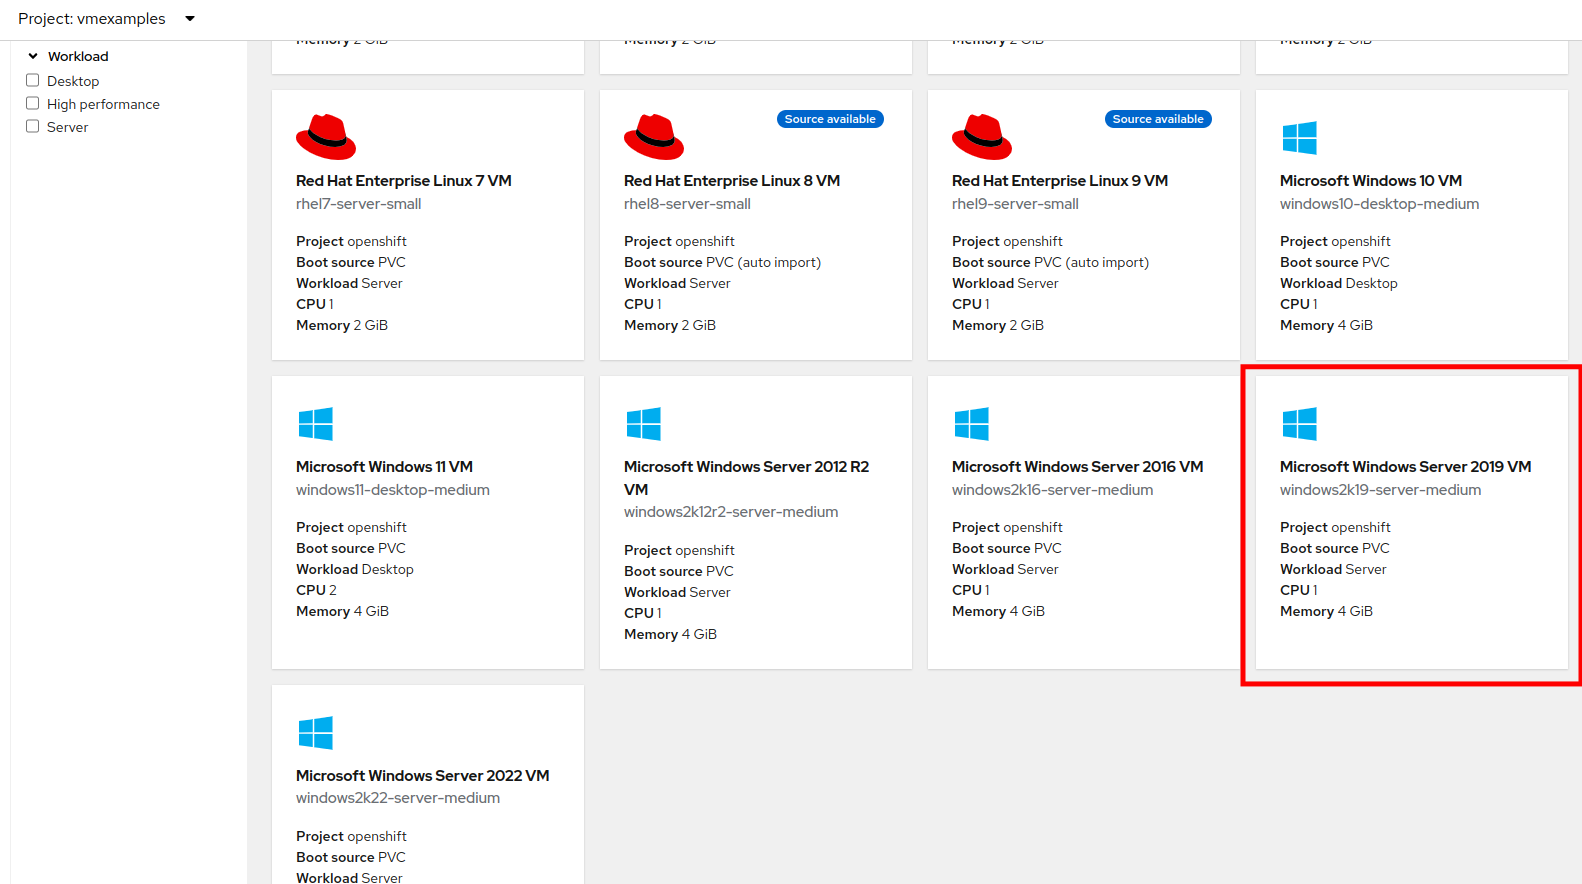Click Boot source PVC (auto import) on RHEL 8
Screen dimensions: 1582x884
pyautogui.click(x=722, y=263)
